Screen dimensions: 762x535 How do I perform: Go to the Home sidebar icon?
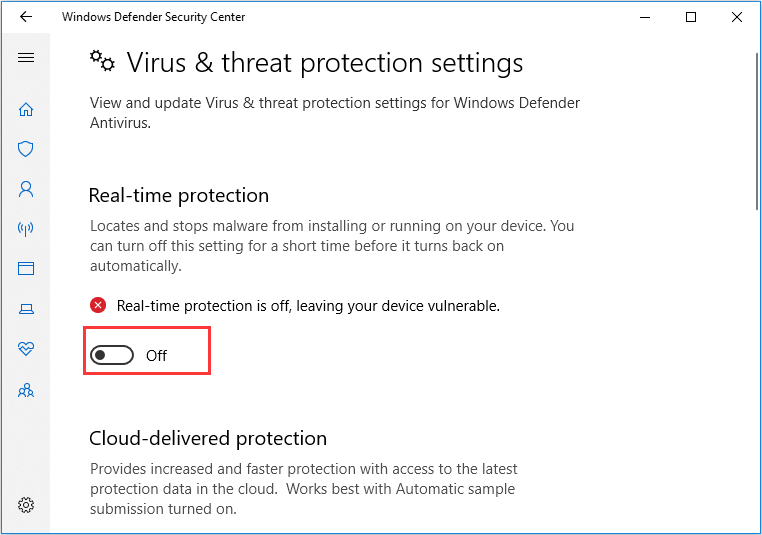26,109
